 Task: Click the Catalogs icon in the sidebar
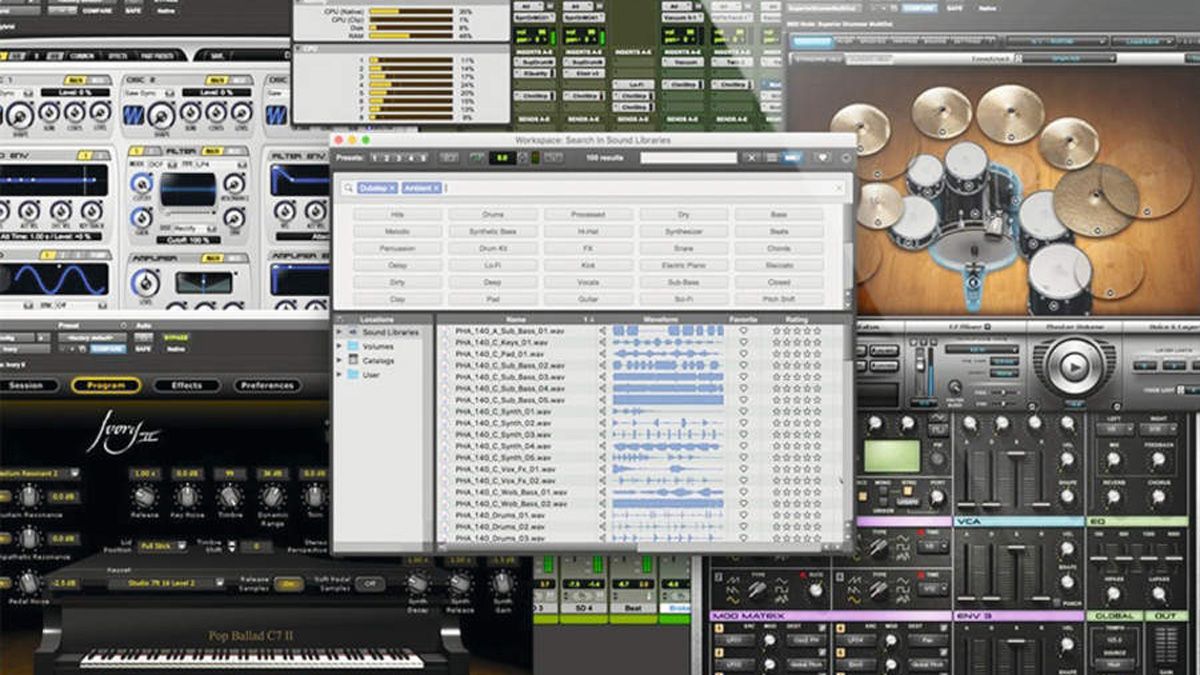[x=353, y=361]
